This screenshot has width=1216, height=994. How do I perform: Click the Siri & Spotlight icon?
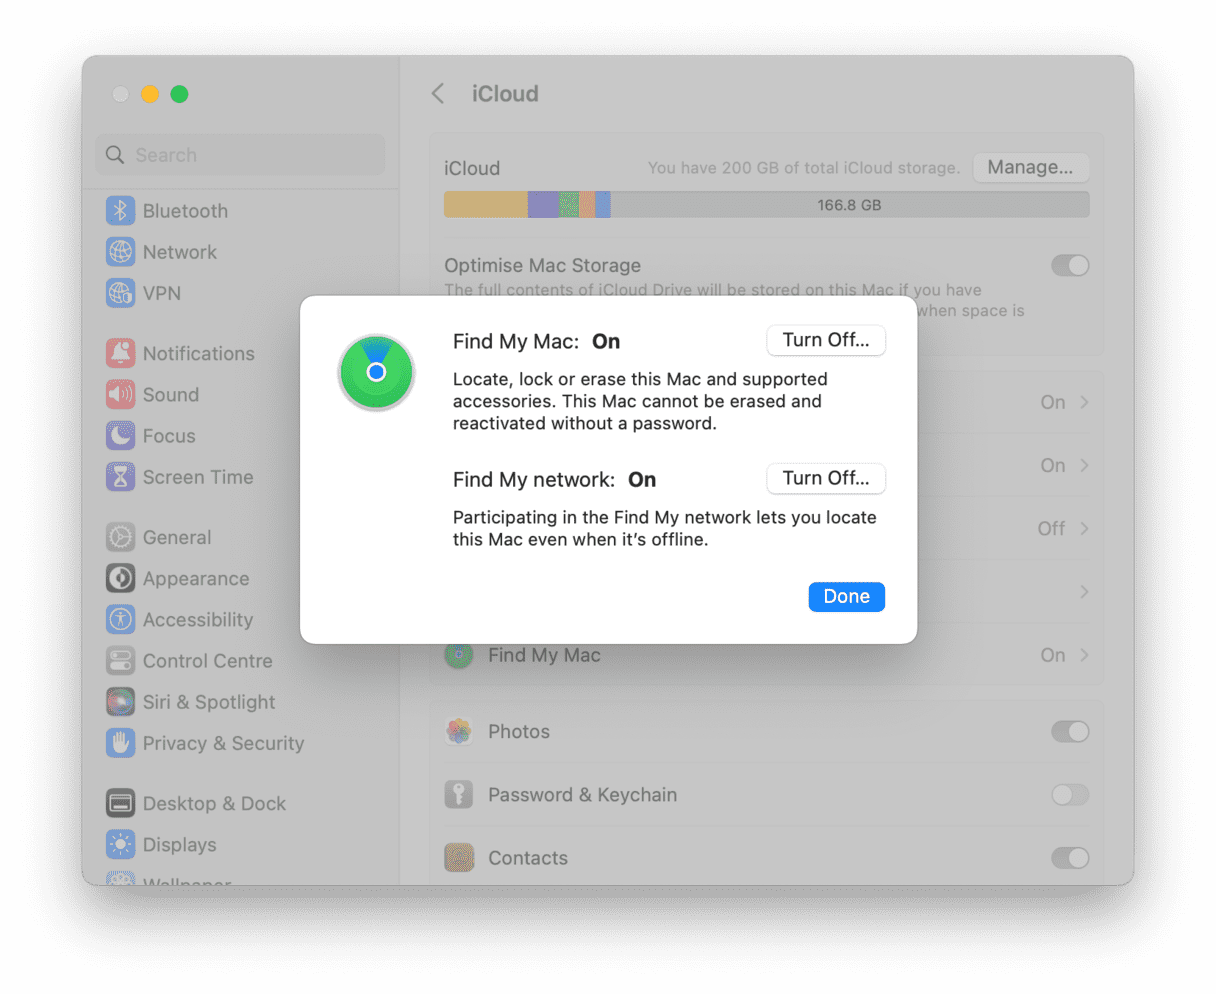tap(120, 702)
